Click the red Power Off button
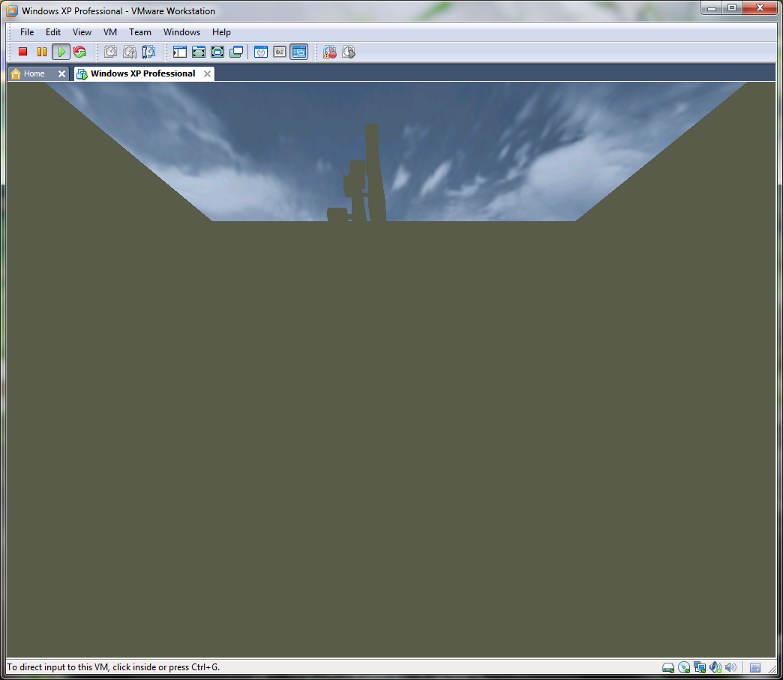783x680 pixels. 23,51
